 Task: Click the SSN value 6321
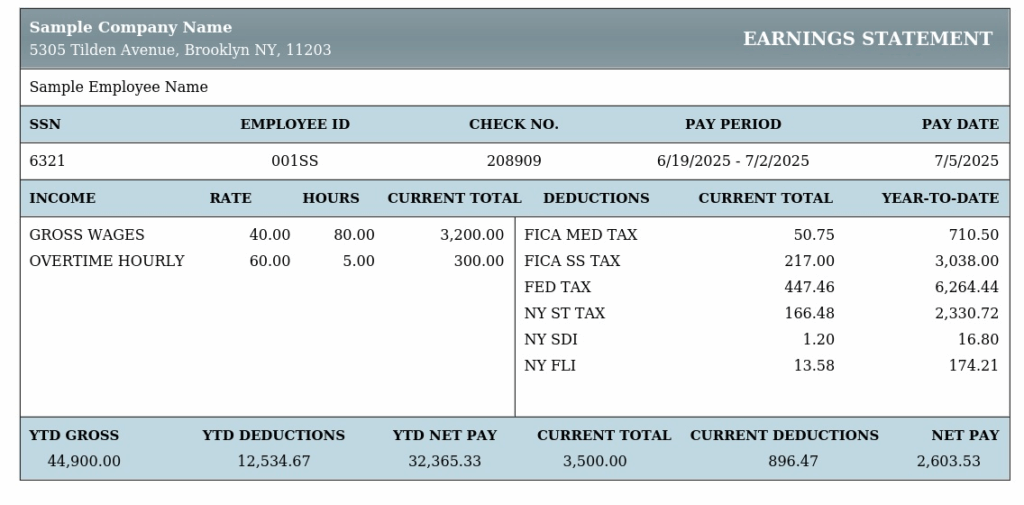[x=47, y=161]
